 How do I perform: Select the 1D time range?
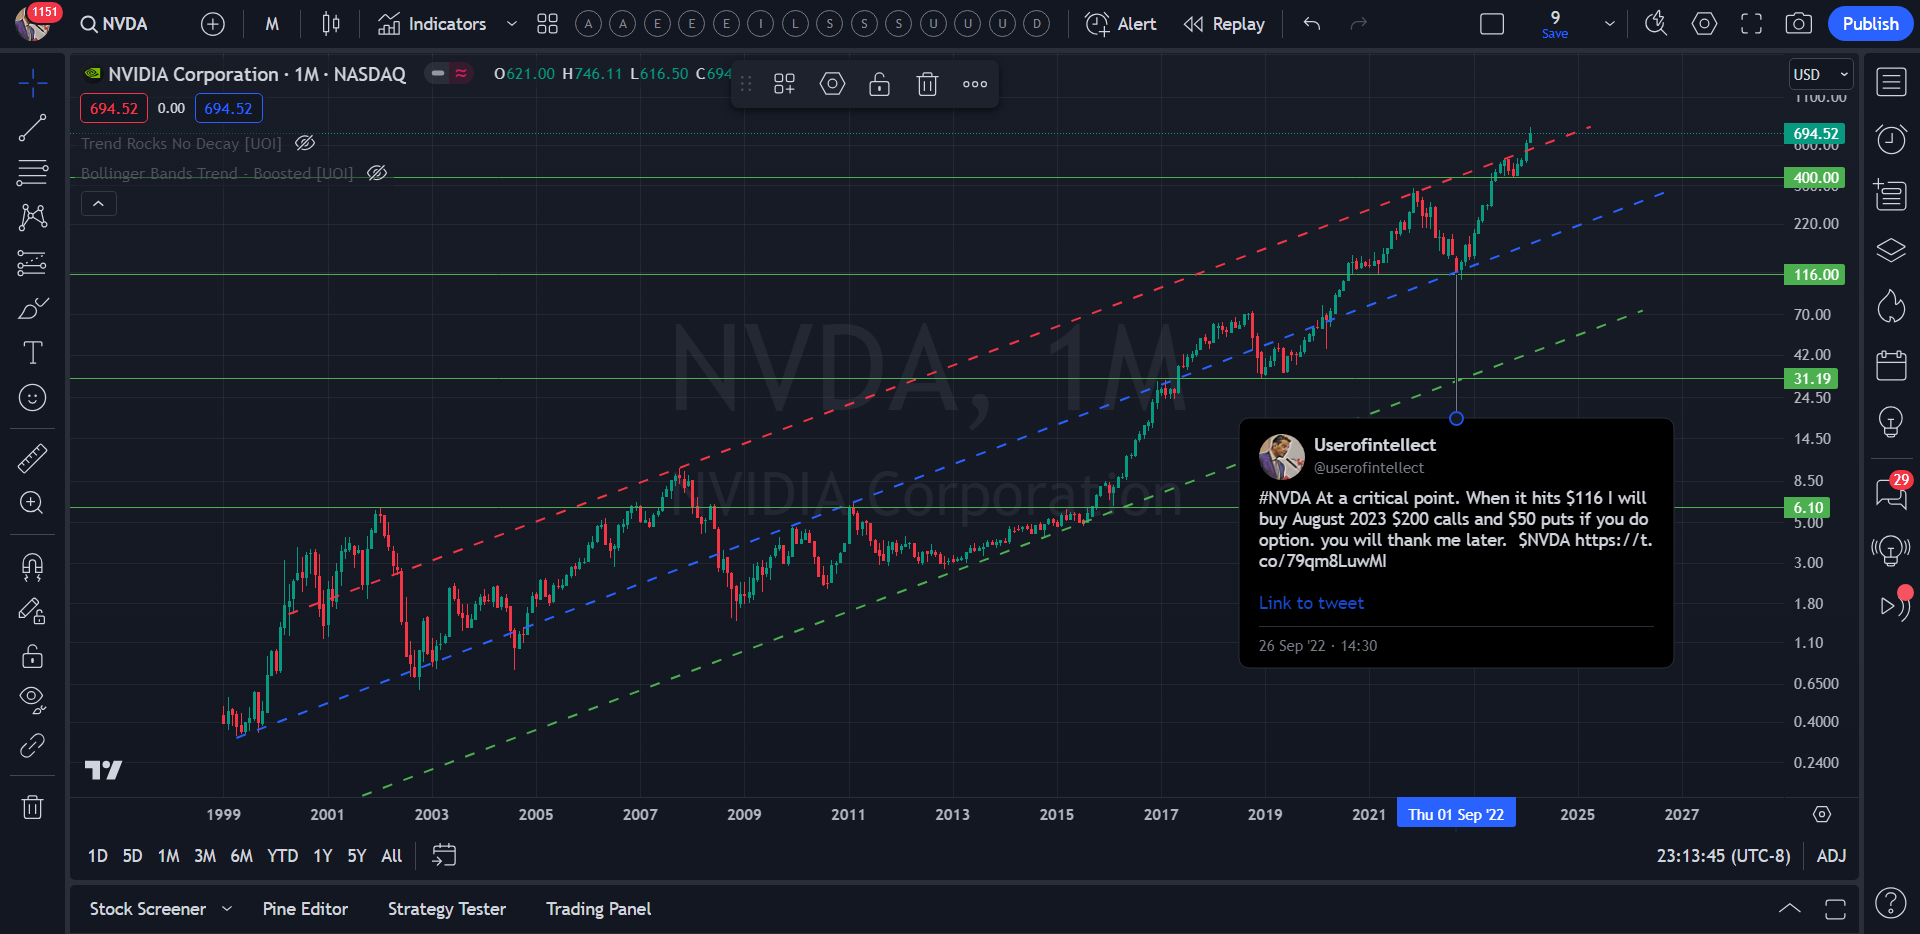click(97, 856)
